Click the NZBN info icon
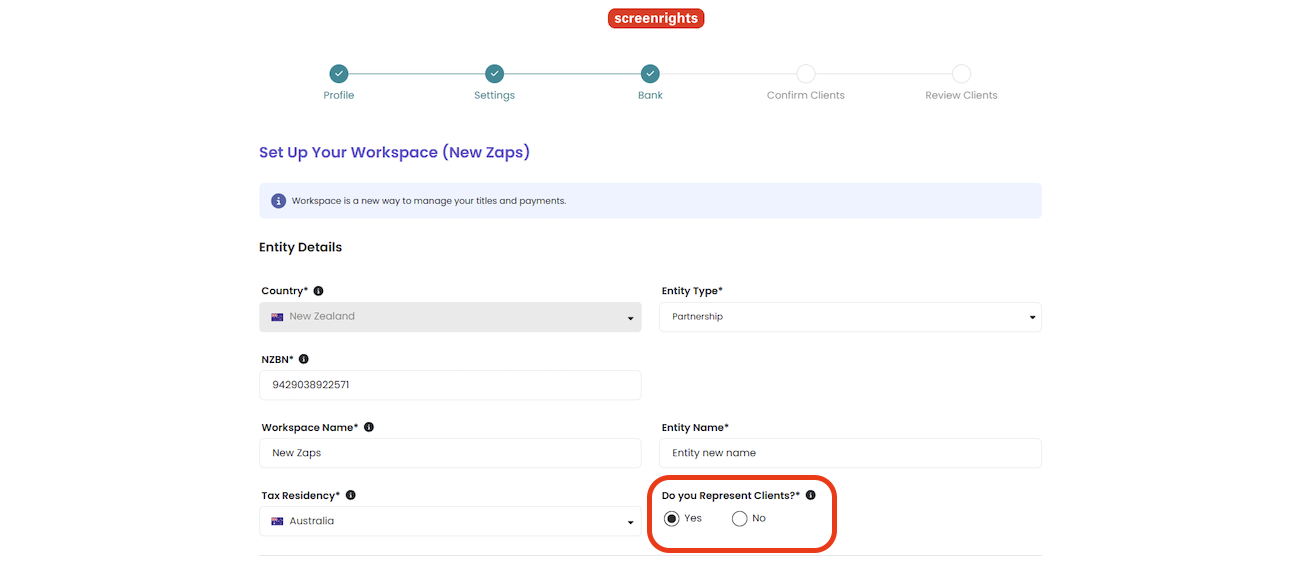This screenshot has height=561, width=1303. coord(303,359)
